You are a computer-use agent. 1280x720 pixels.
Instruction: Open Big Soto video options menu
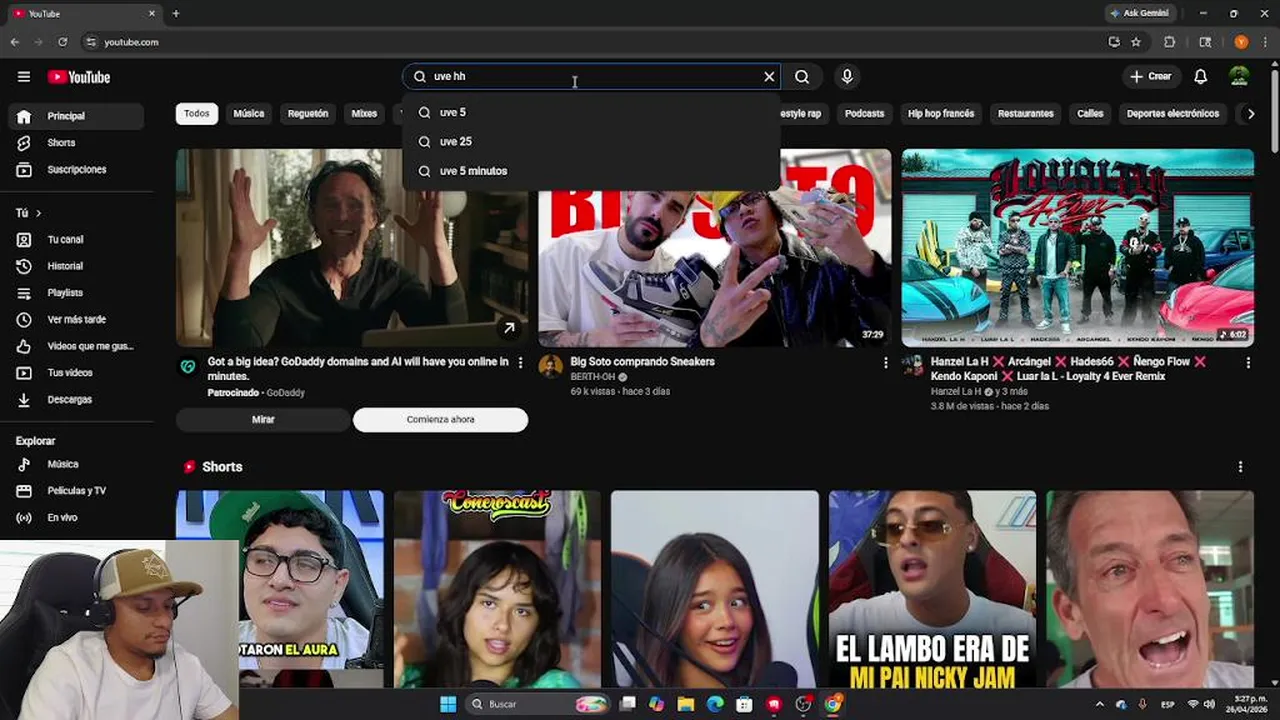pyautogui.click(x=885, y=363)
